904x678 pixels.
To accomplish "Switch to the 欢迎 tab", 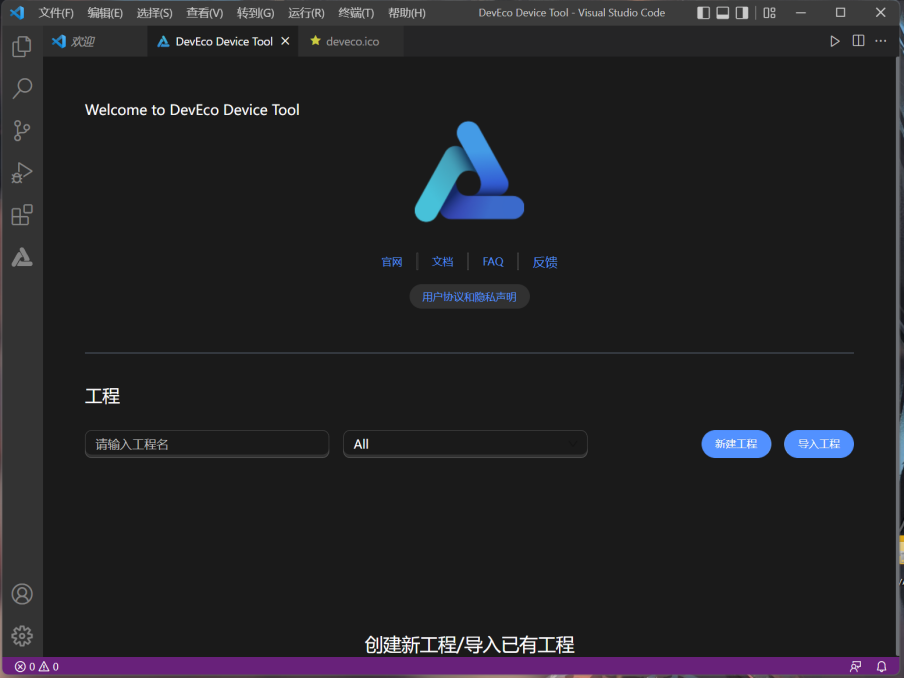I will 95,42.
